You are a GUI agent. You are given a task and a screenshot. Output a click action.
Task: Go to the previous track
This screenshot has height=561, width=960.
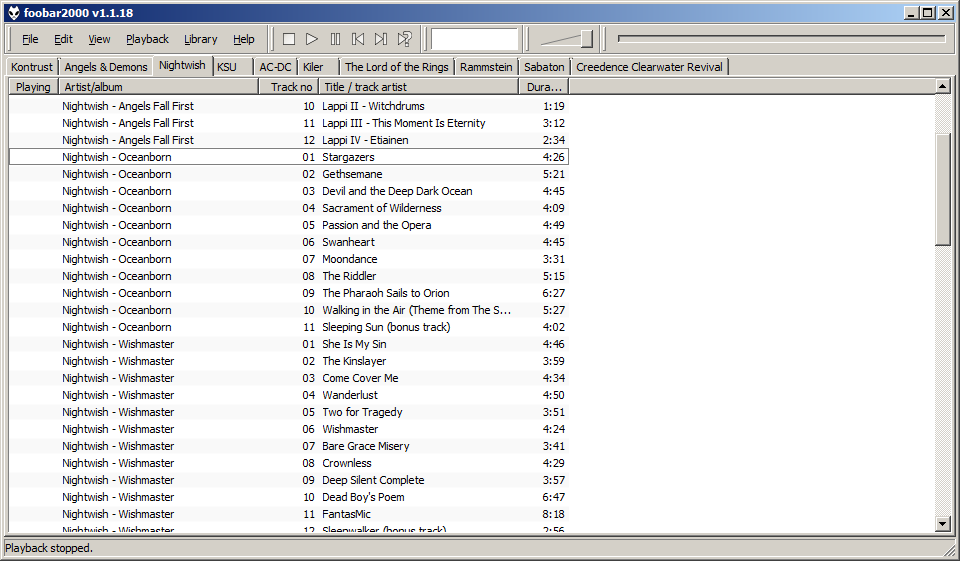tap(358, 39)
